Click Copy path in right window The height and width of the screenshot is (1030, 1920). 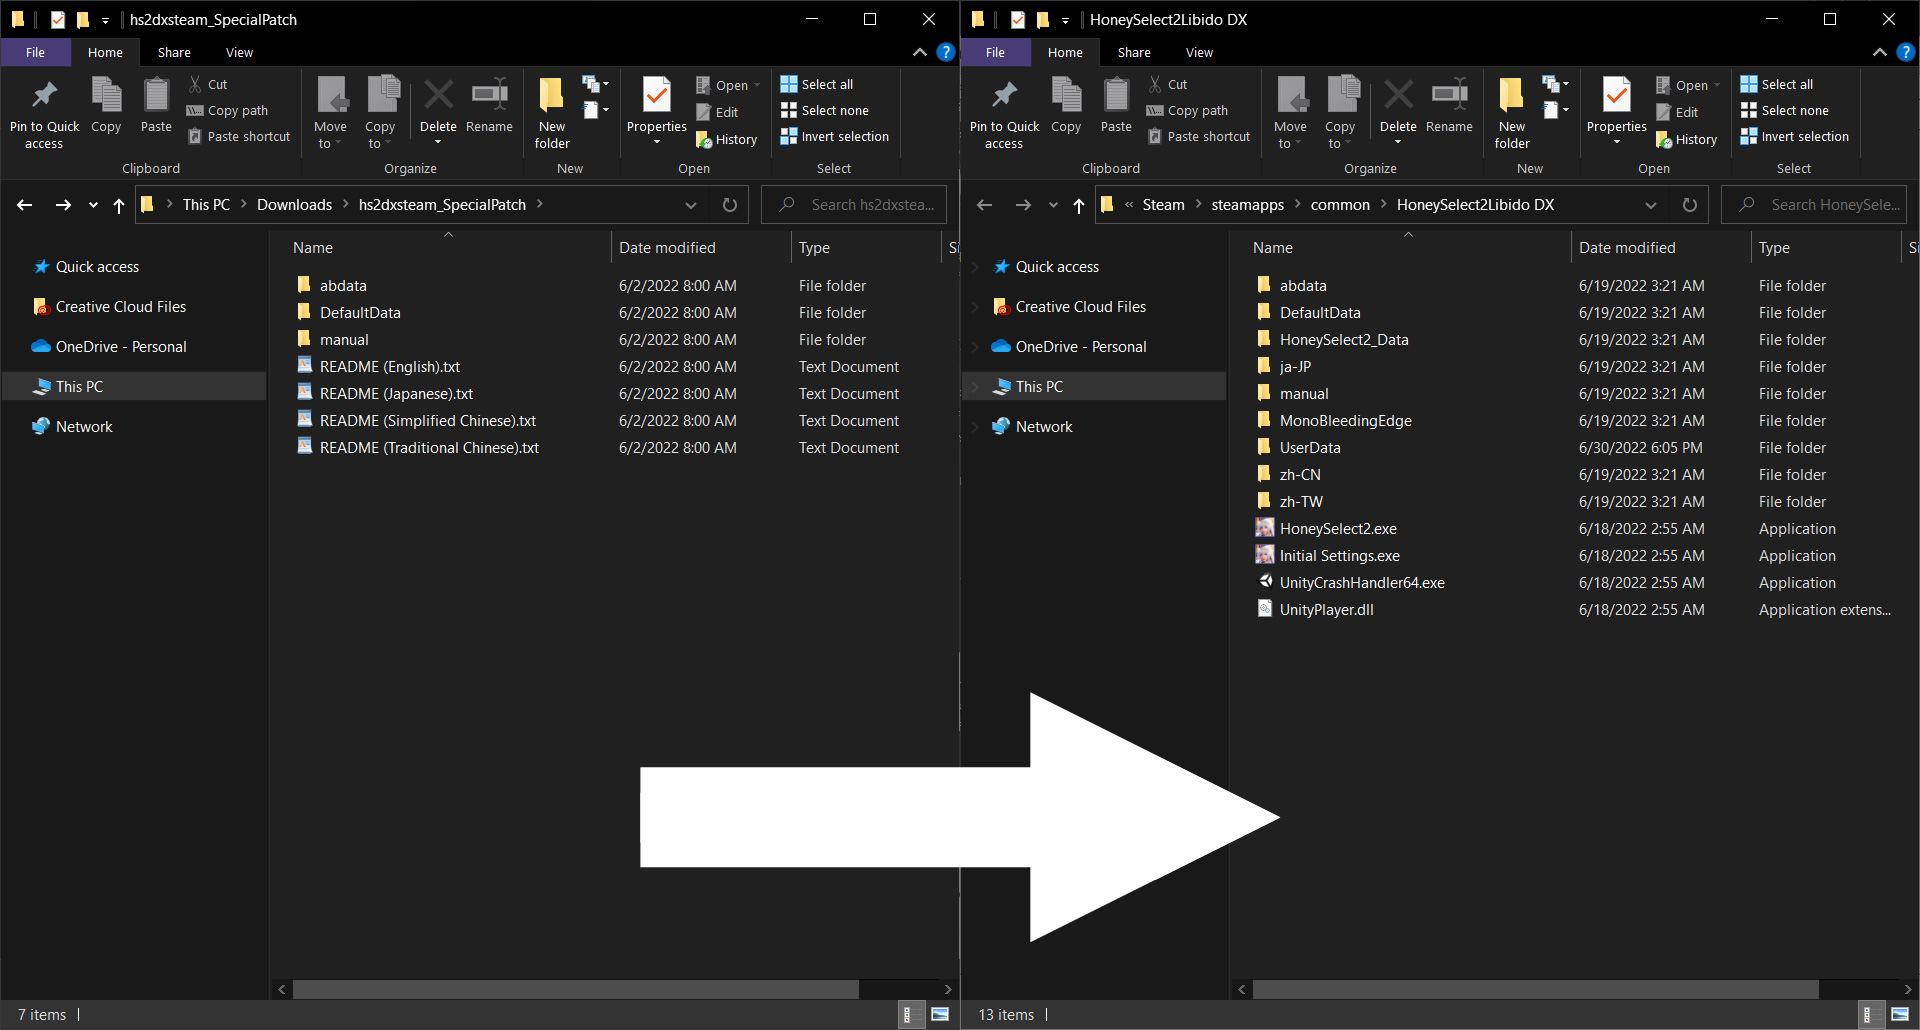(x=1188, y=111)
